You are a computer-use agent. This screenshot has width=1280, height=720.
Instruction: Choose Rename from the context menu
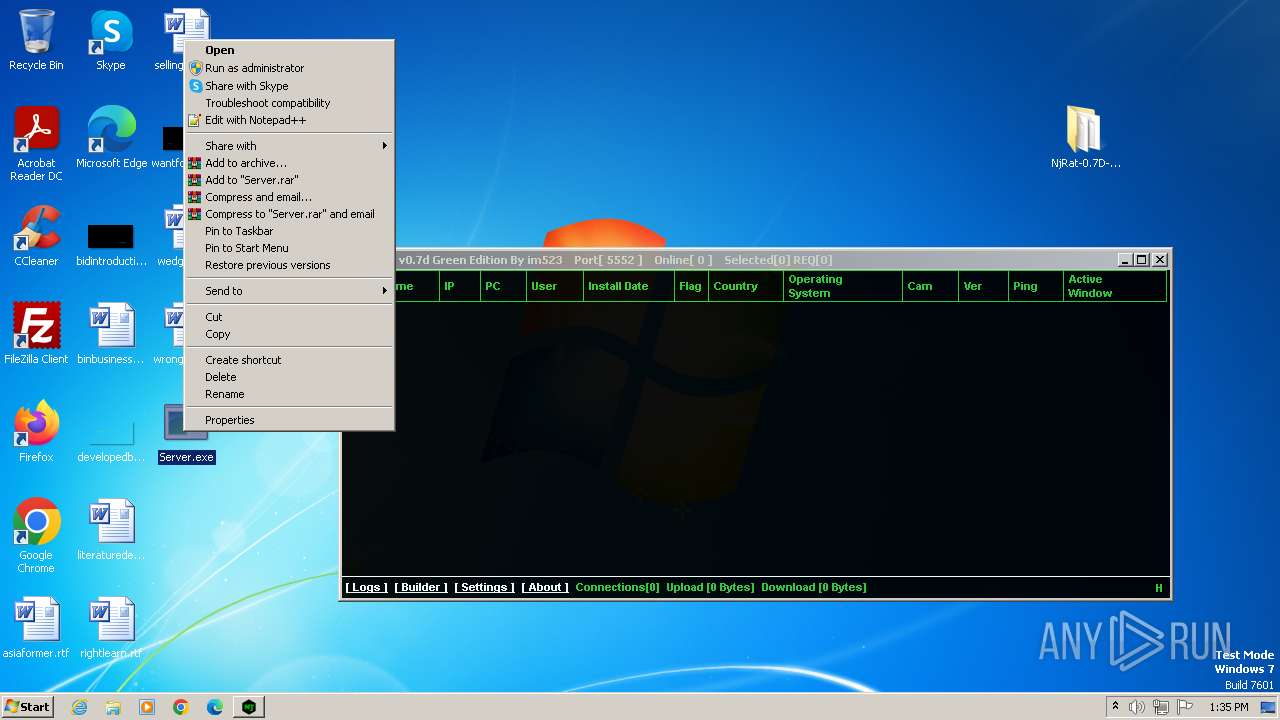click(290, 394)
